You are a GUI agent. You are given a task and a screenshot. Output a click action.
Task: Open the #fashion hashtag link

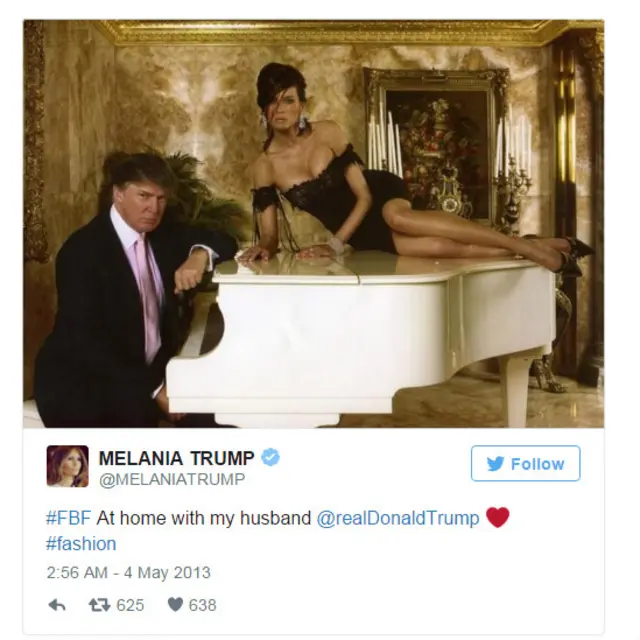[x=81, y=544]
